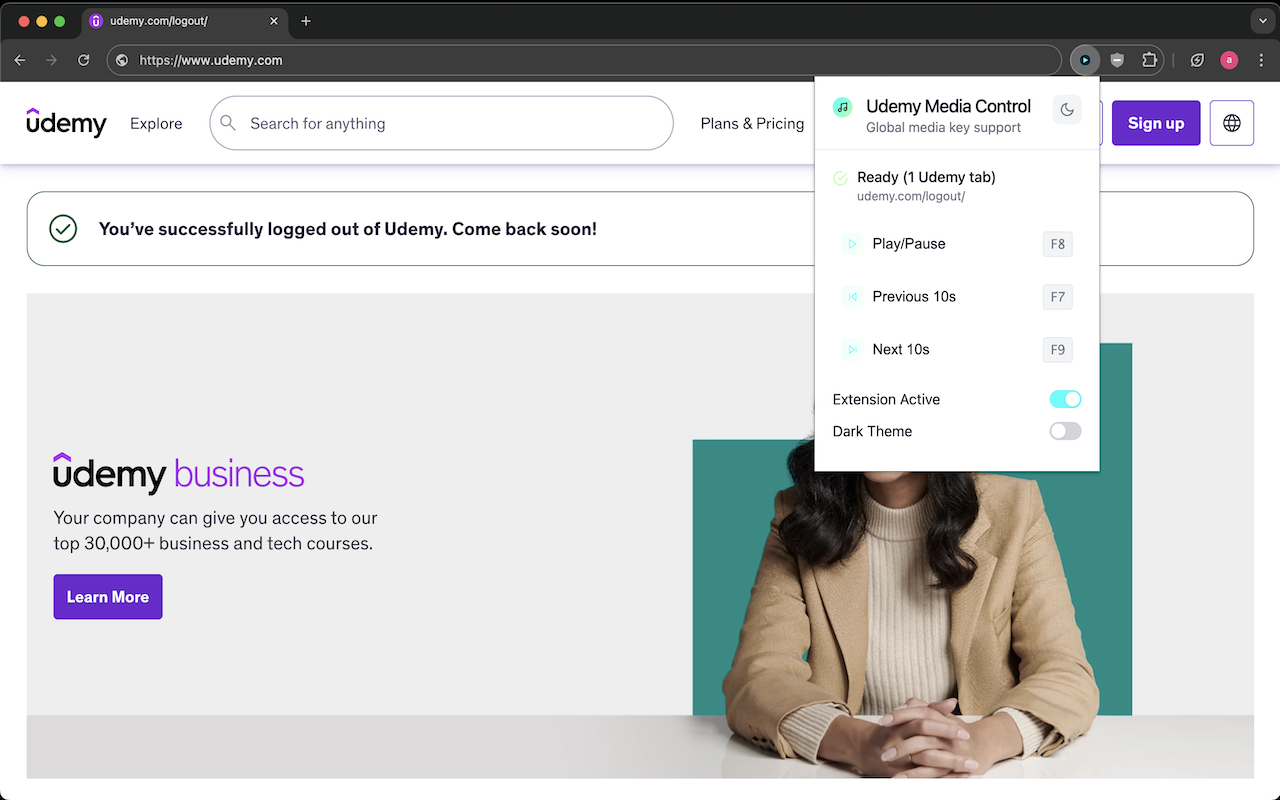Click the 'Udemy Media Control' title
The height and width of the screenshot is (800, 1280).
tap(948, 106)
